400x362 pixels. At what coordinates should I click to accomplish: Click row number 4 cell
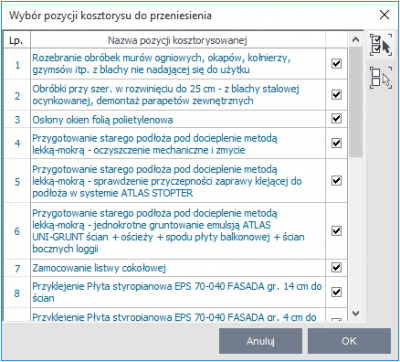coord(17,143)
